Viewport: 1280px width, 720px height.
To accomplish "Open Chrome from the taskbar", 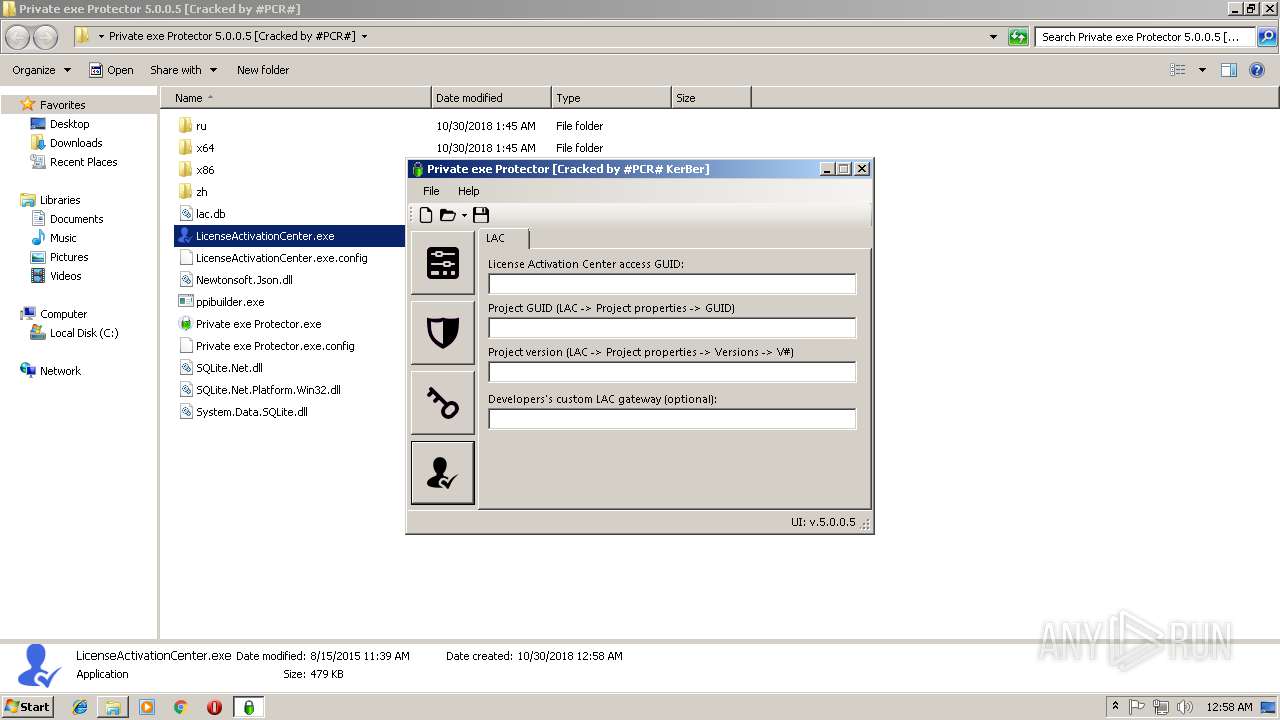I will (180, 707).
